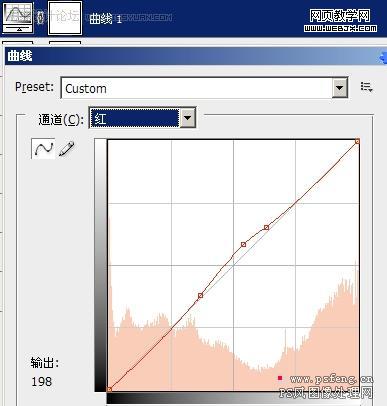Screen dimensions: 387x406
Task: Click the 输出 label
Action: [x=44, y=362]
